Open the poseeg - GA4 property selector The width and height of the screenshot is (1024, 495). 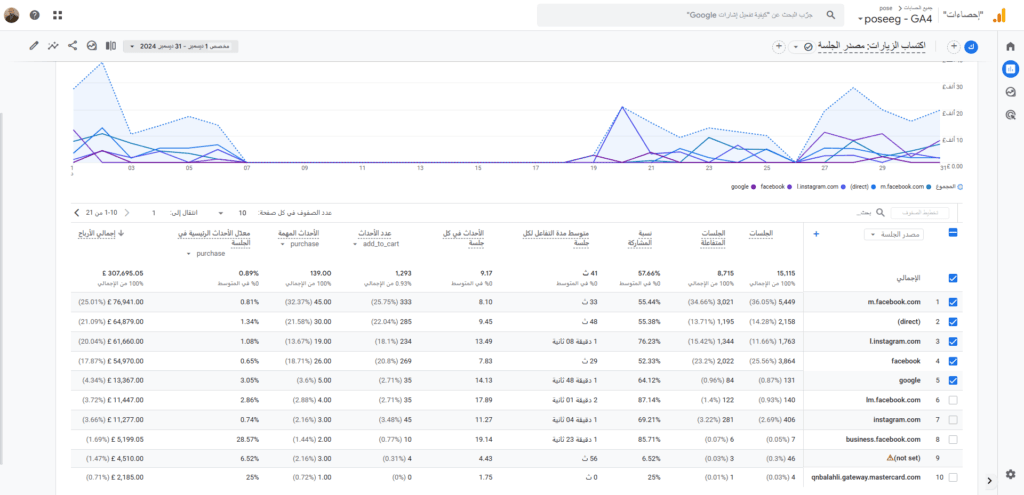tap(896, 20)
